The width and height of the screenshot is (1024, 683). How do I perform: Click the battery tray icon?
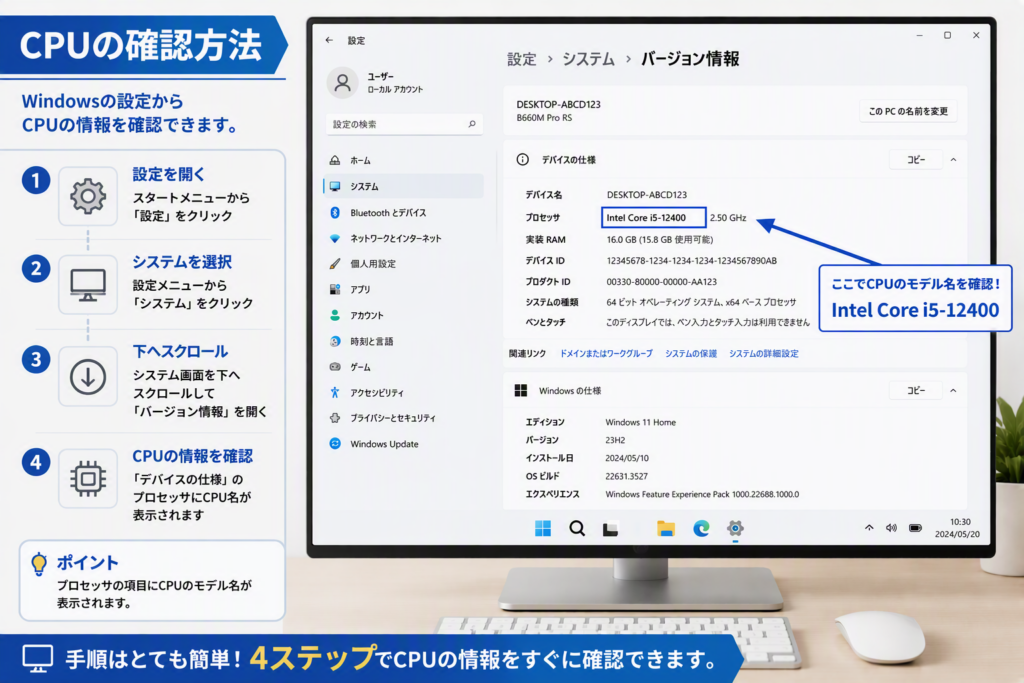916,528
